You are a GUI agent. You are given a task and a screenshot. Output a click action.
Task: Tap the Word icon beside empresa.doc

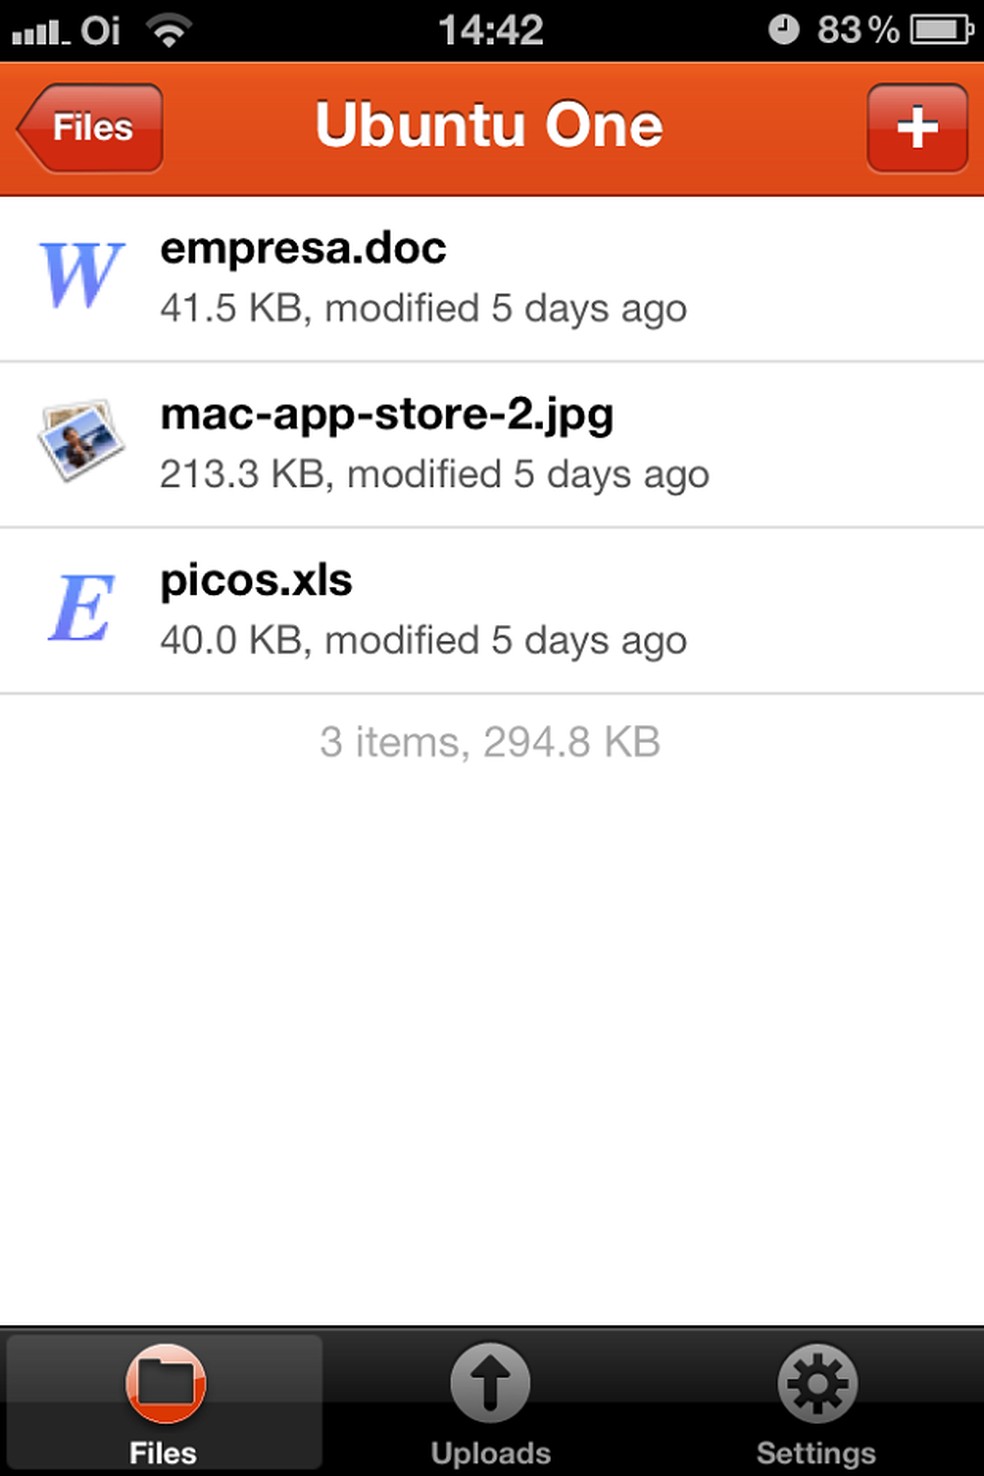click(82, 276)
